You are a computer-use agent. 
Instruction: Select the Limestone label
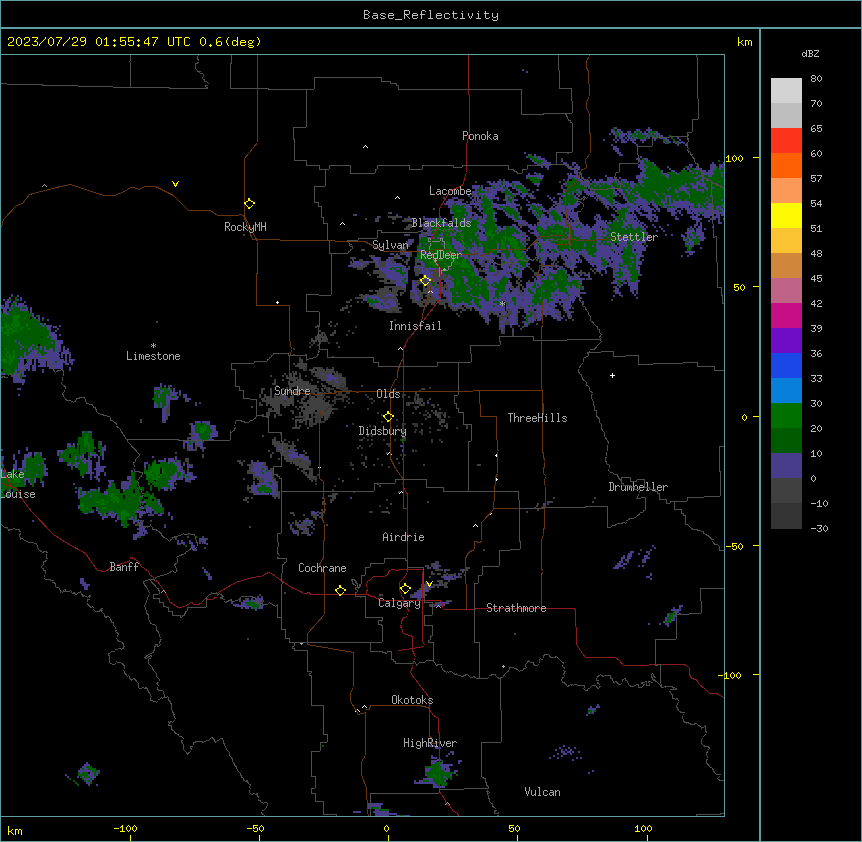[153, 356]
